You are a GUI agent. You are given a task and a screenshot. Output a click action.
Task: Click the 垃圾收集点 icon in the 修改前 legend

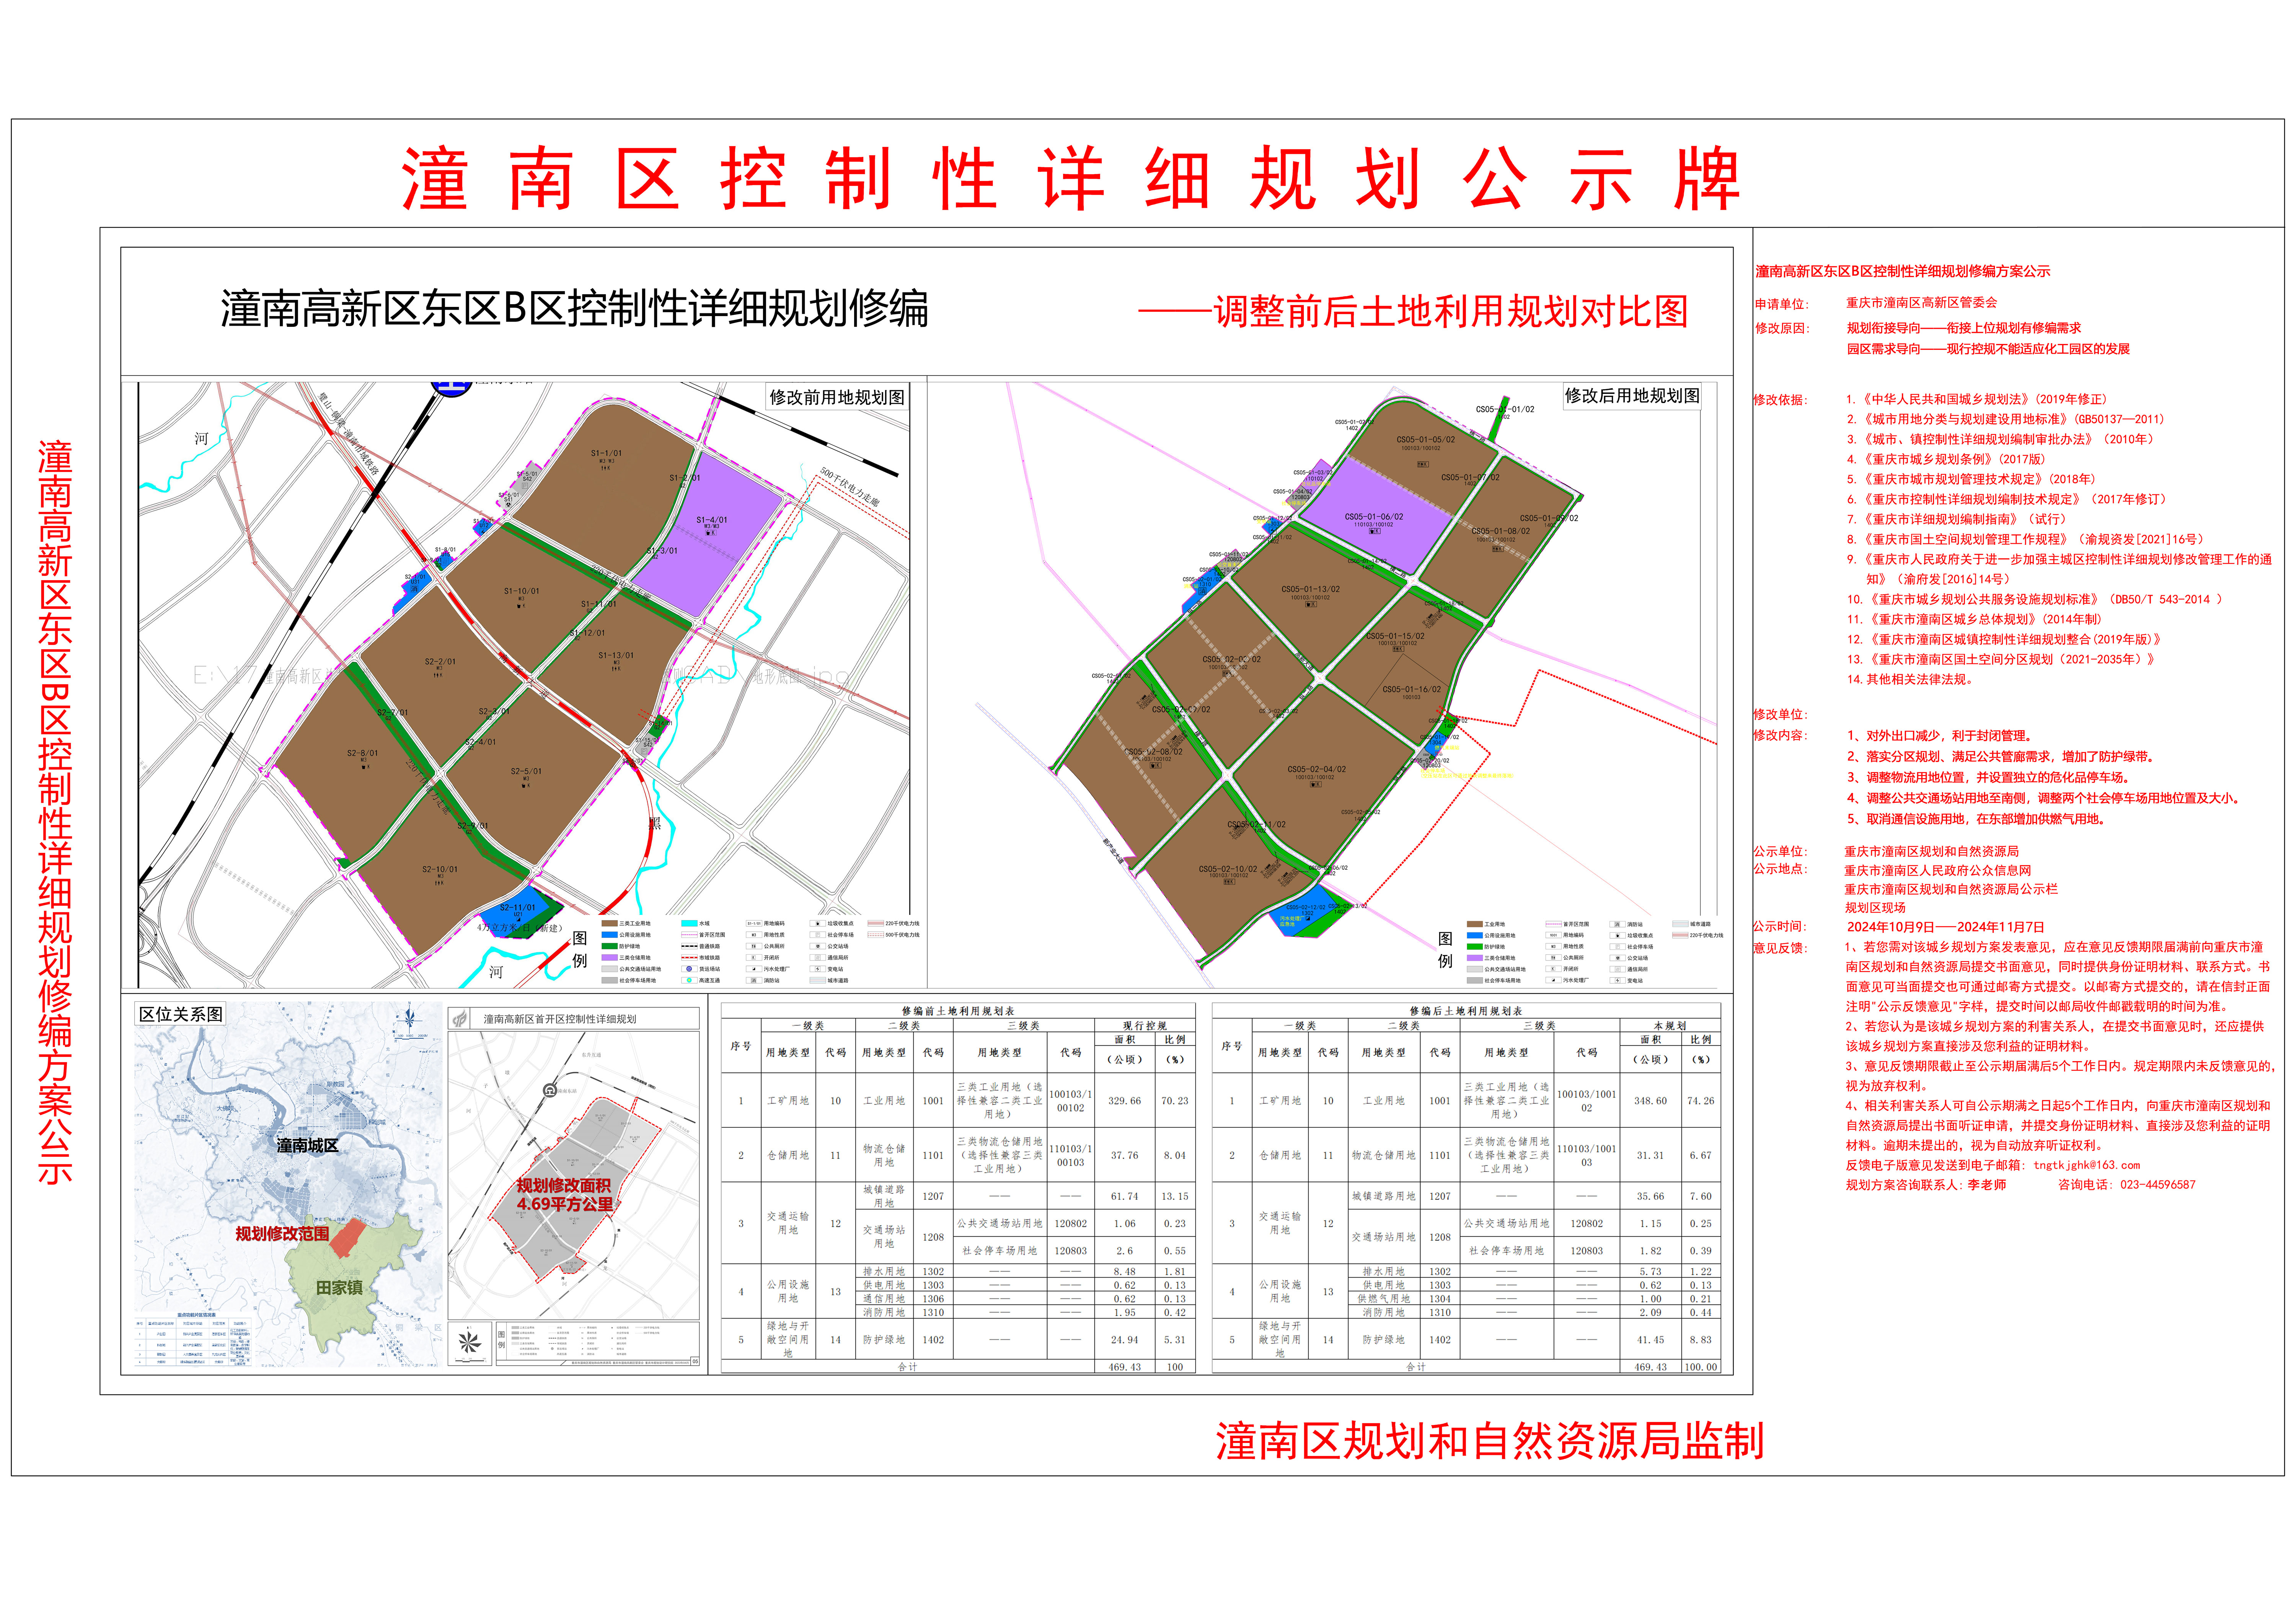[818, 923]
